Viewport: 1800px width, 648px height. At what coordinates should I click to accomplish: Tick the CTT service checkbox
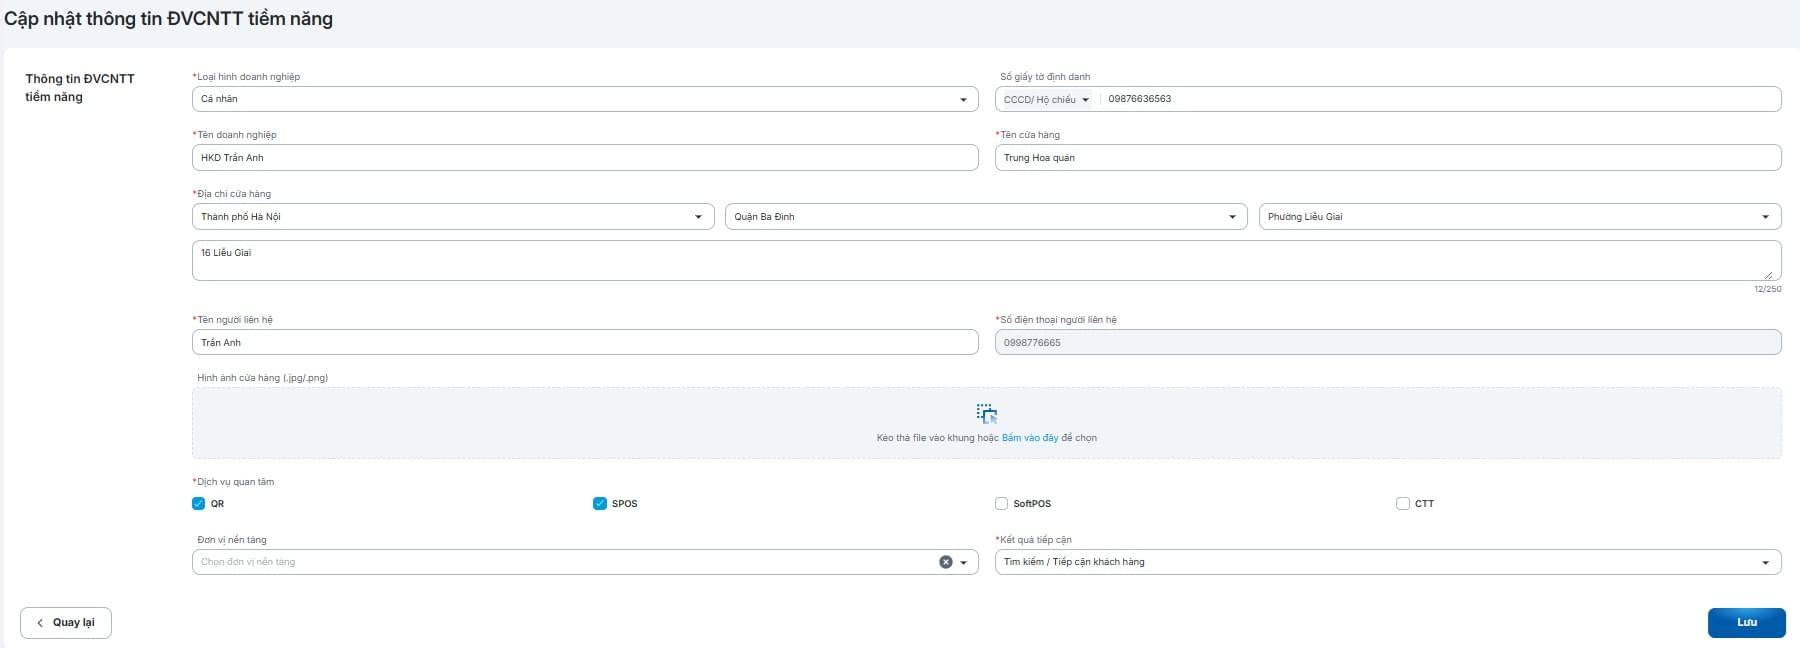[1403, 504]
